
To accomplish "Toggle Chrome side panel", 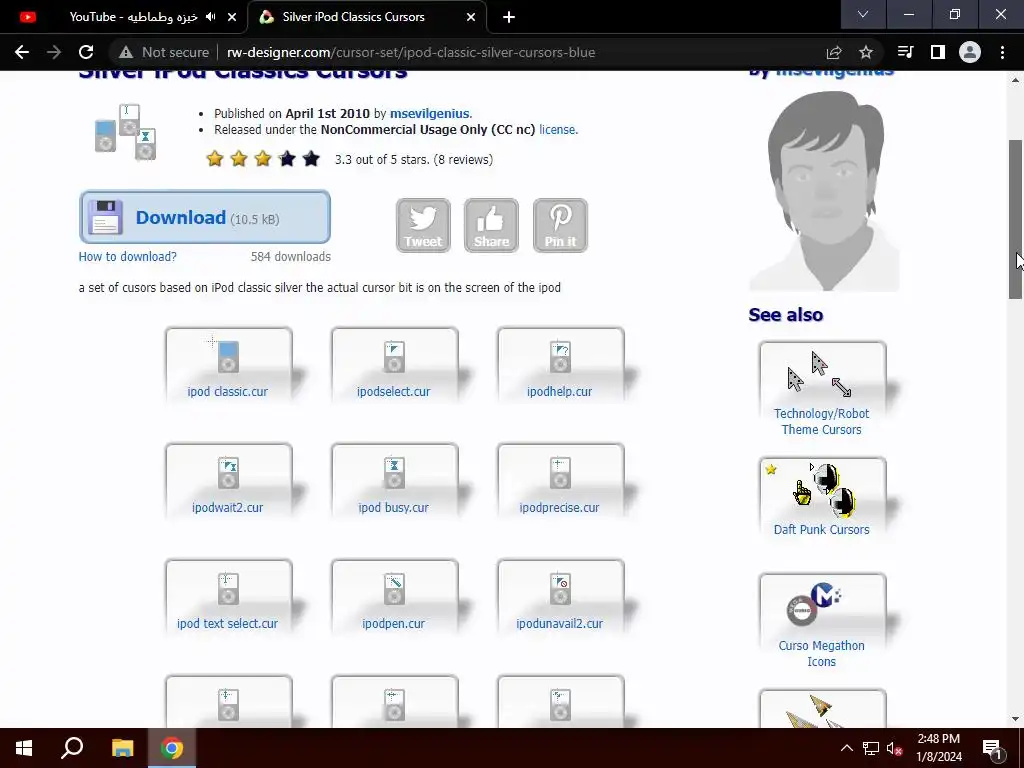I will [937, 52].
